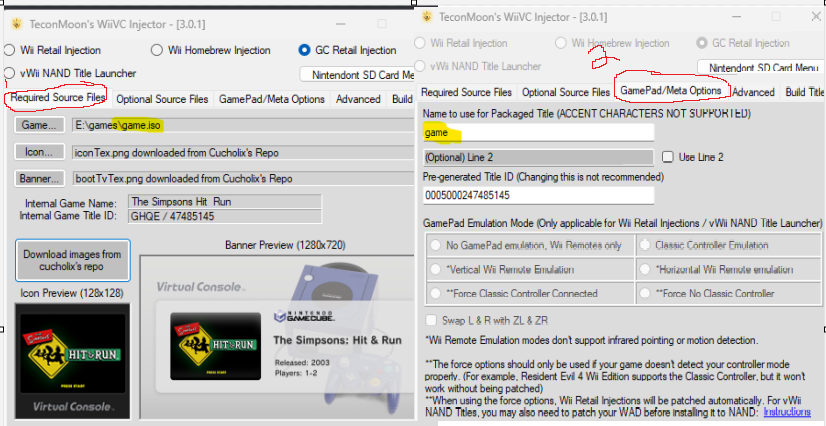Screen dimensions: 826x426
Task: Open GamePad/Meta Options tab in right window
Action: [x=671, y=90]
